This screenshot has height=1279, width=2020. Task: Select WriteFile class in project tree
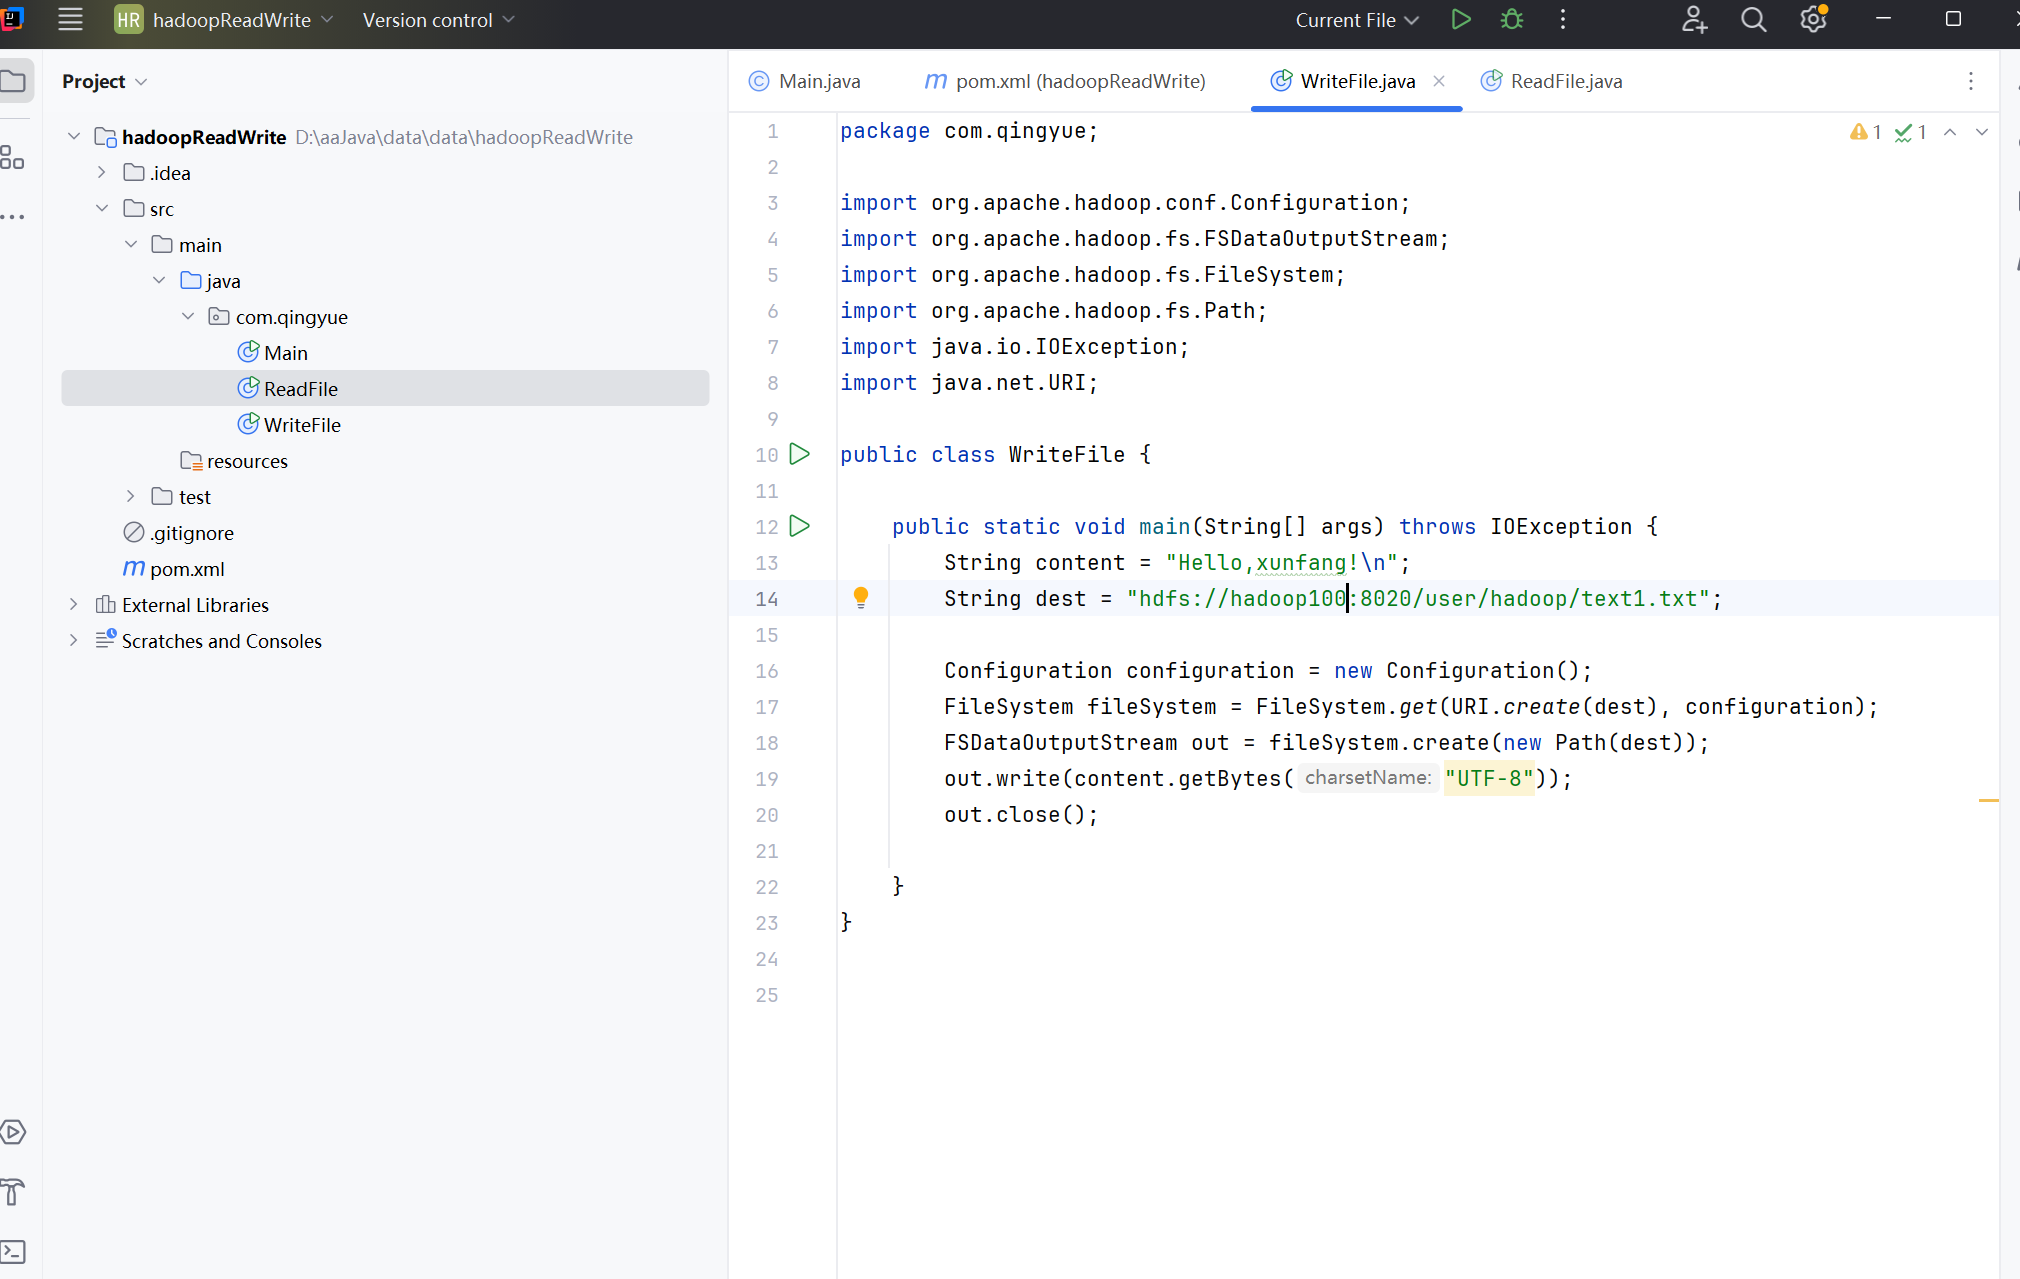[301, 425]
